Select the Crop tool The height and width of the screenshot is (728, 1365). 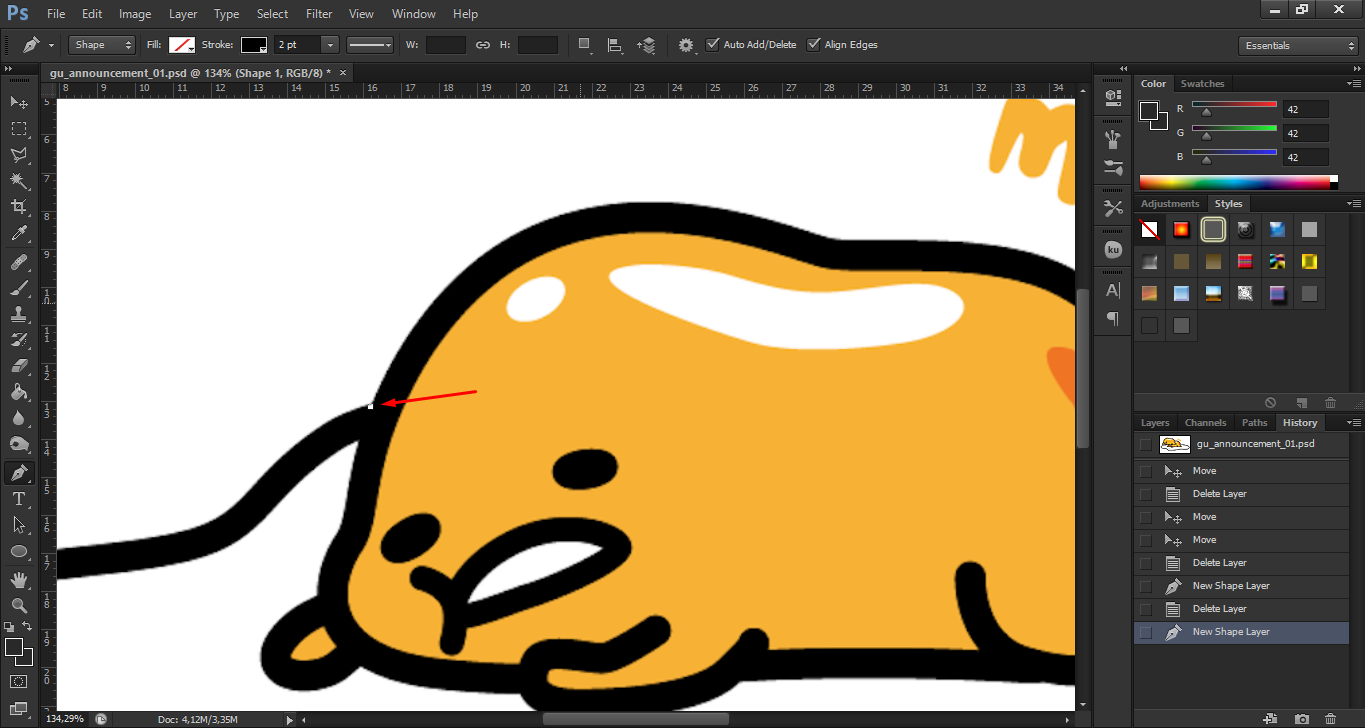[19, 207]
